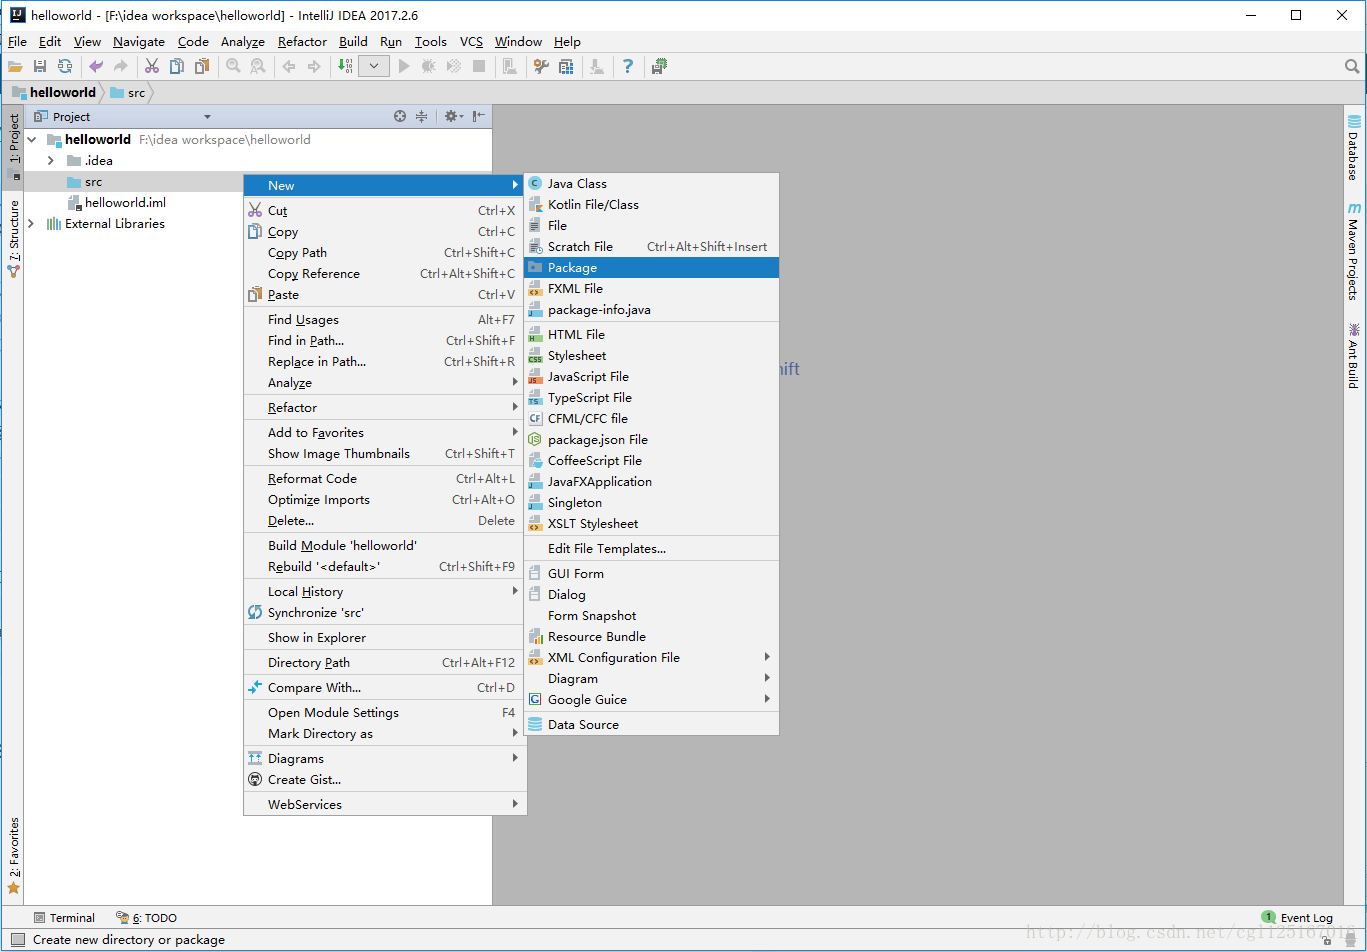Collapse the helloworld project root node
The height and width of the screenshot is (952, 1367).
(x=32, y=139)
